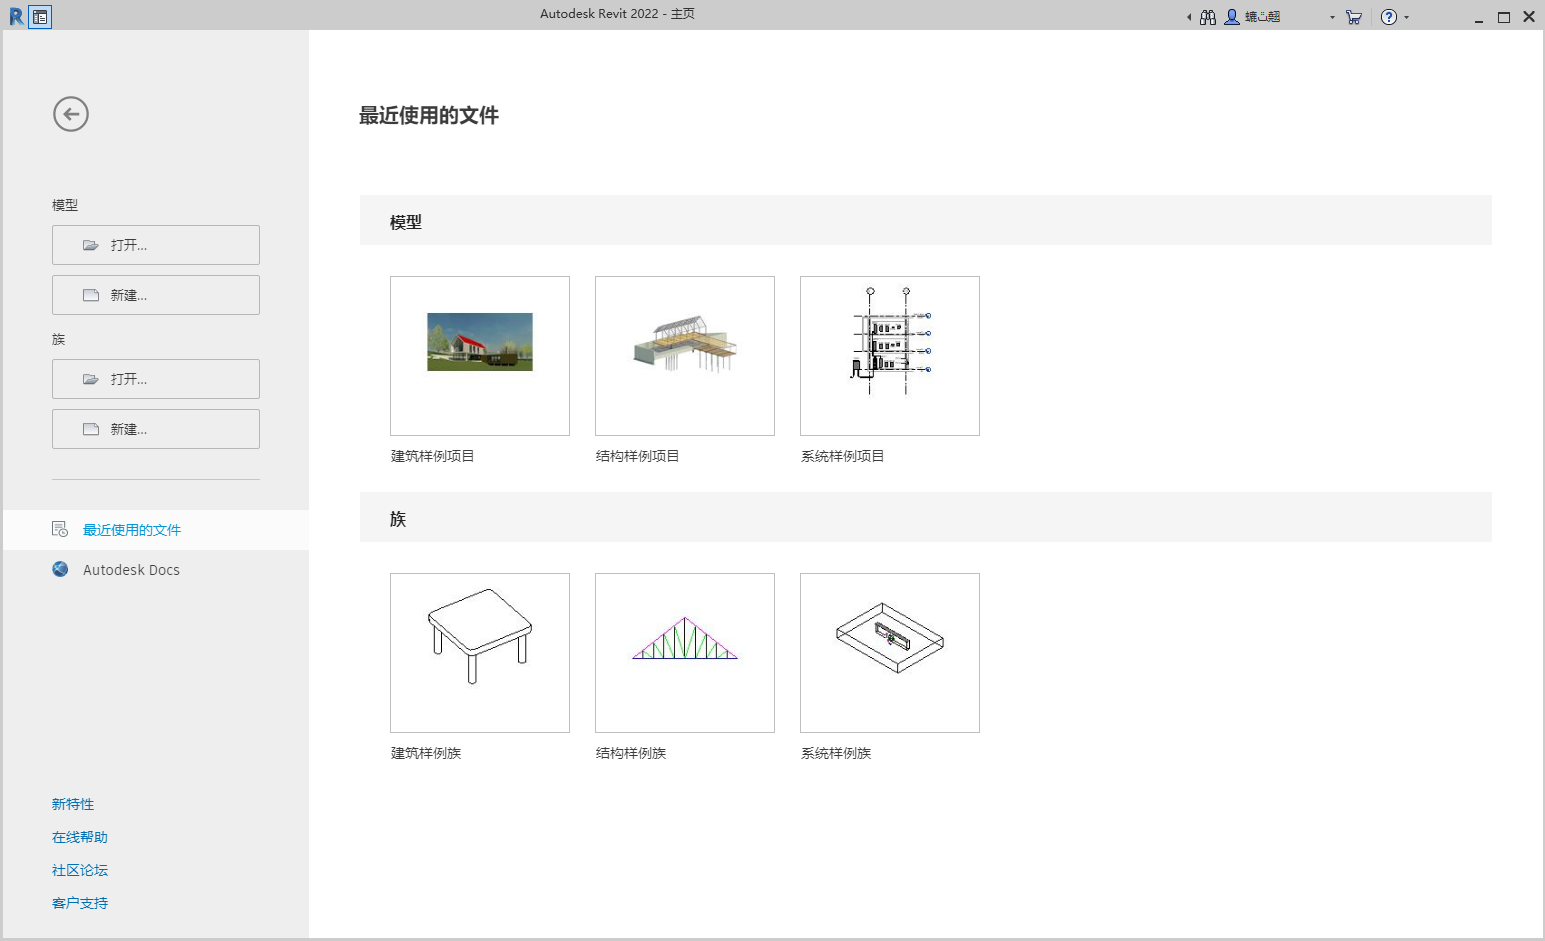Click the user account sign-in icon
The width and height of the screenshot is (1545, 941).
[x=1232, y=17]
